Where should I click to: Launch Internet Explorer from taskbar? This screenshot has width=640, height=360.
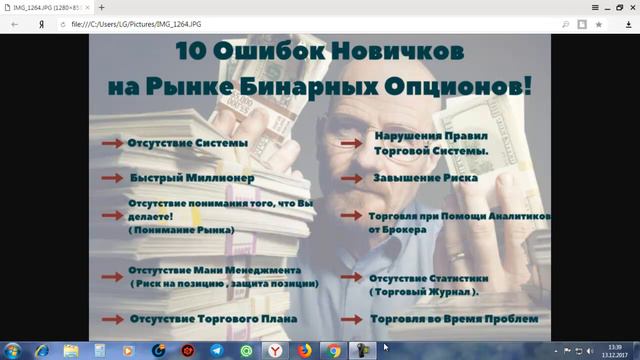[x=41, y=351]
